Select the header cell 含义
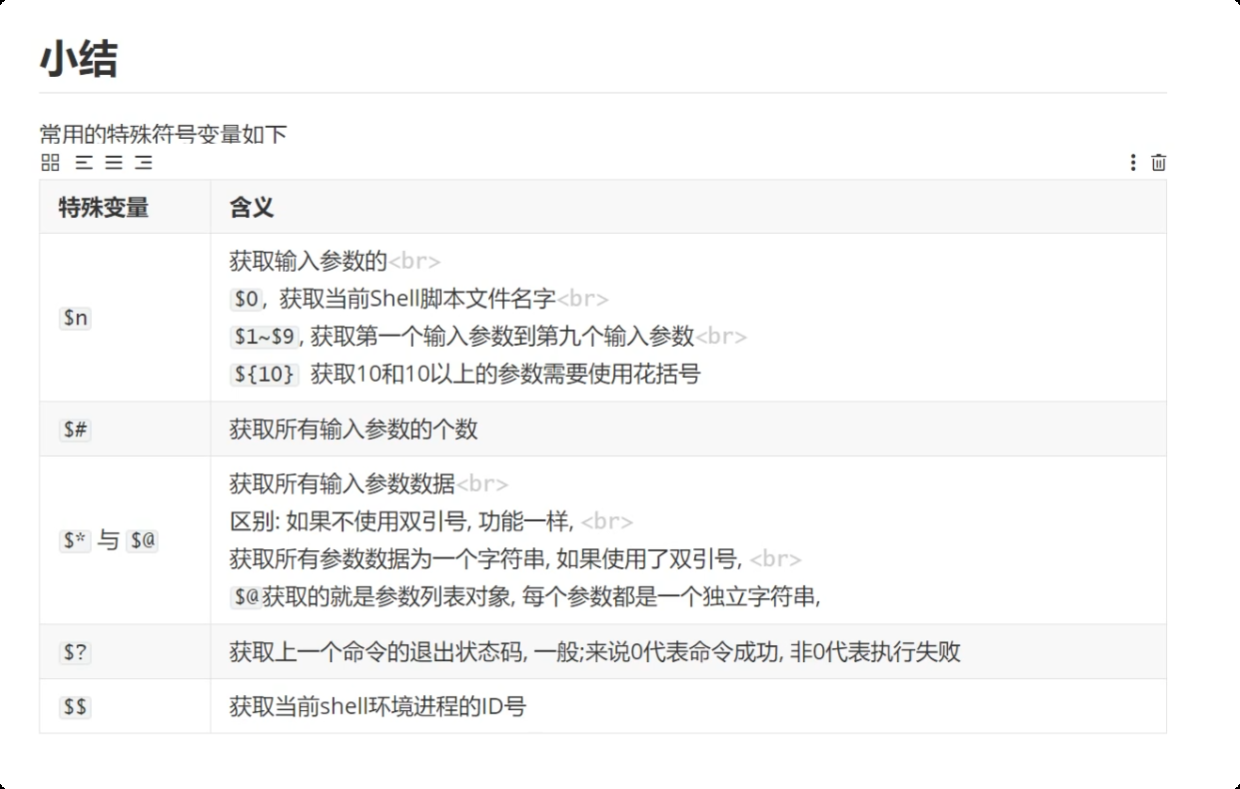 (688, 207)
